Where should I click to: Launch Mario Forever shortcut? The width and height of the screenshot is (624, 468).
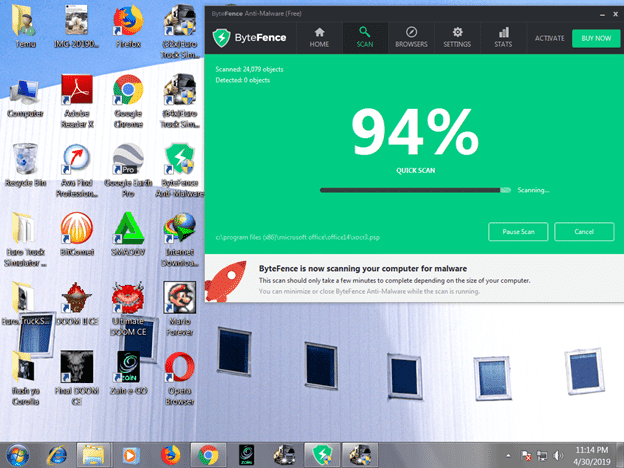pyautogui.click(x=180, y=308)
